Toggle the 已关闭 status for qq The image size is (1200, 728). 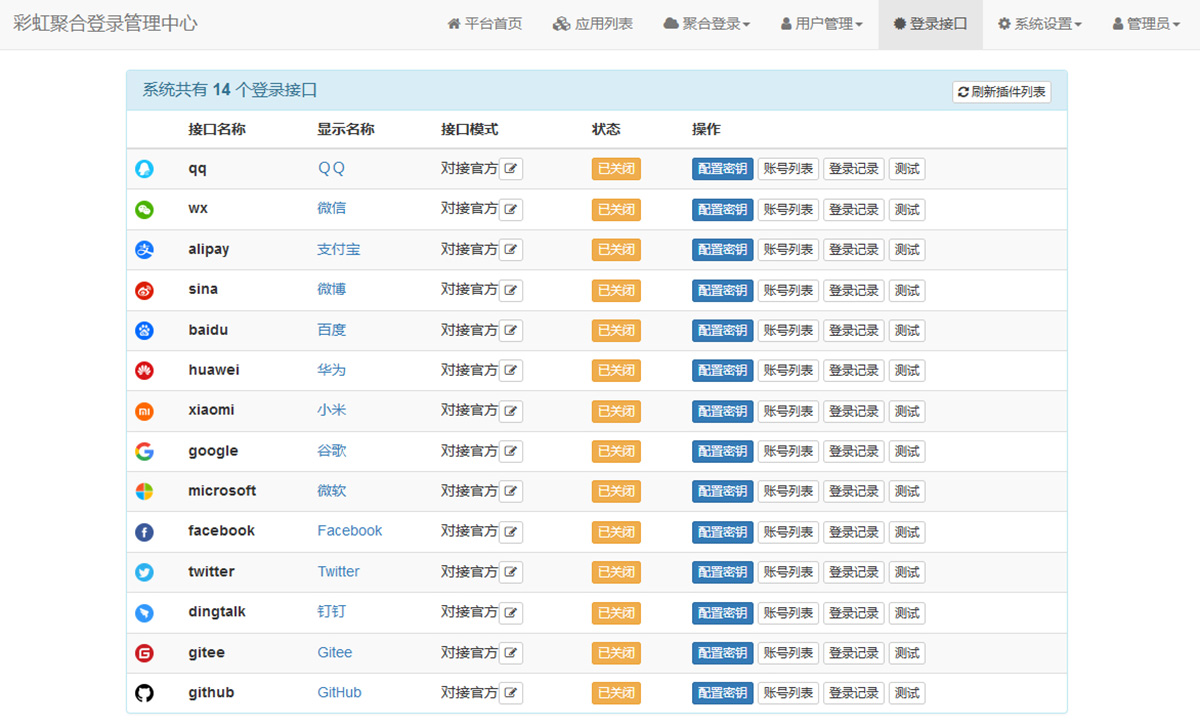tap(616, 169)
